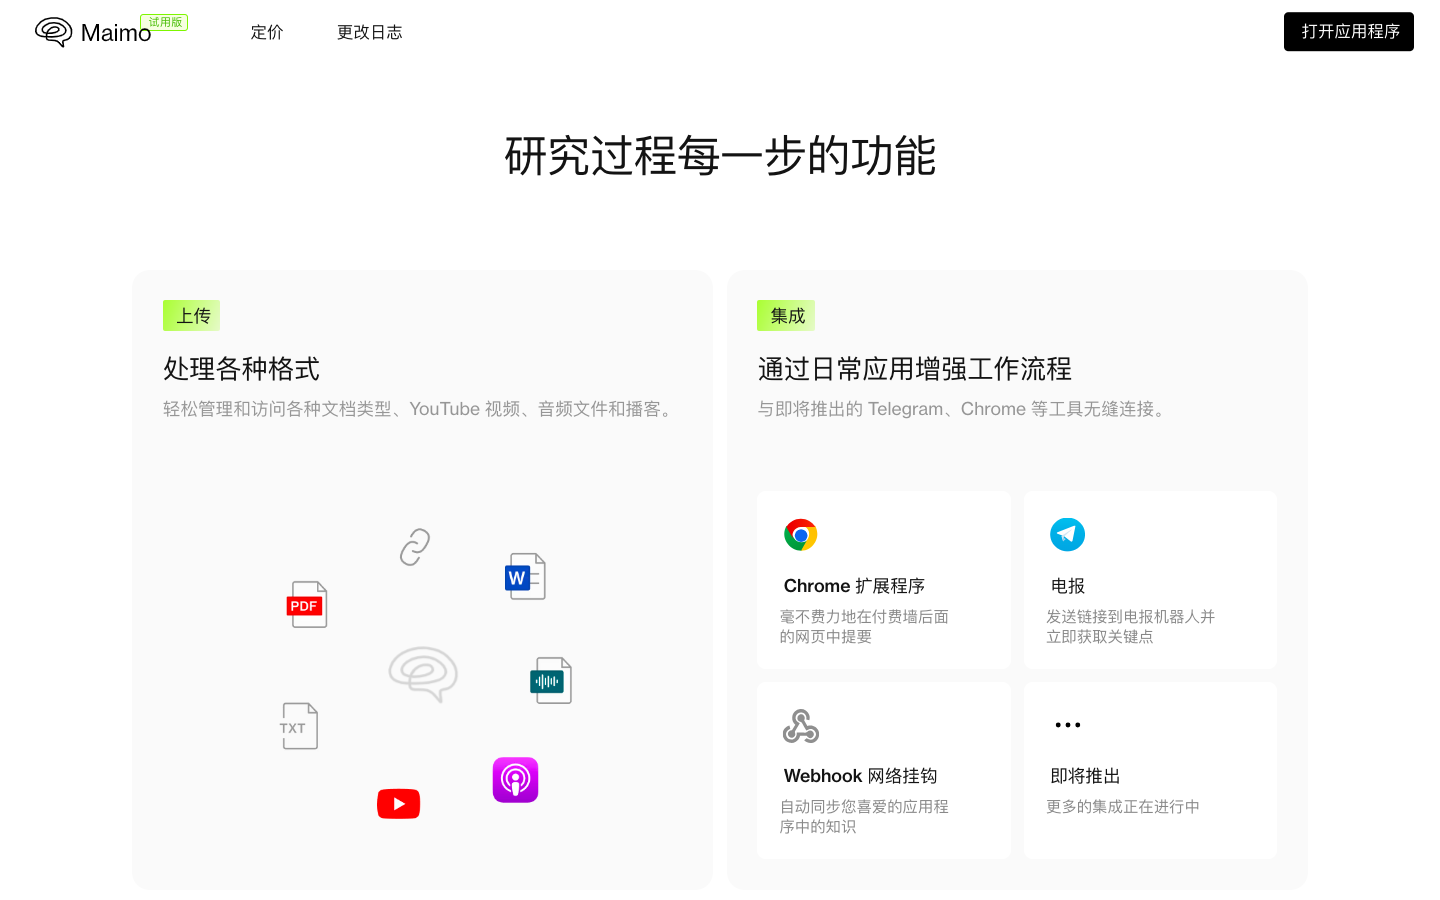Click text 更多的集成正在进行中
This screenshot has height=900, width=1440.
pyautogui.click(x=1123, y=806)
